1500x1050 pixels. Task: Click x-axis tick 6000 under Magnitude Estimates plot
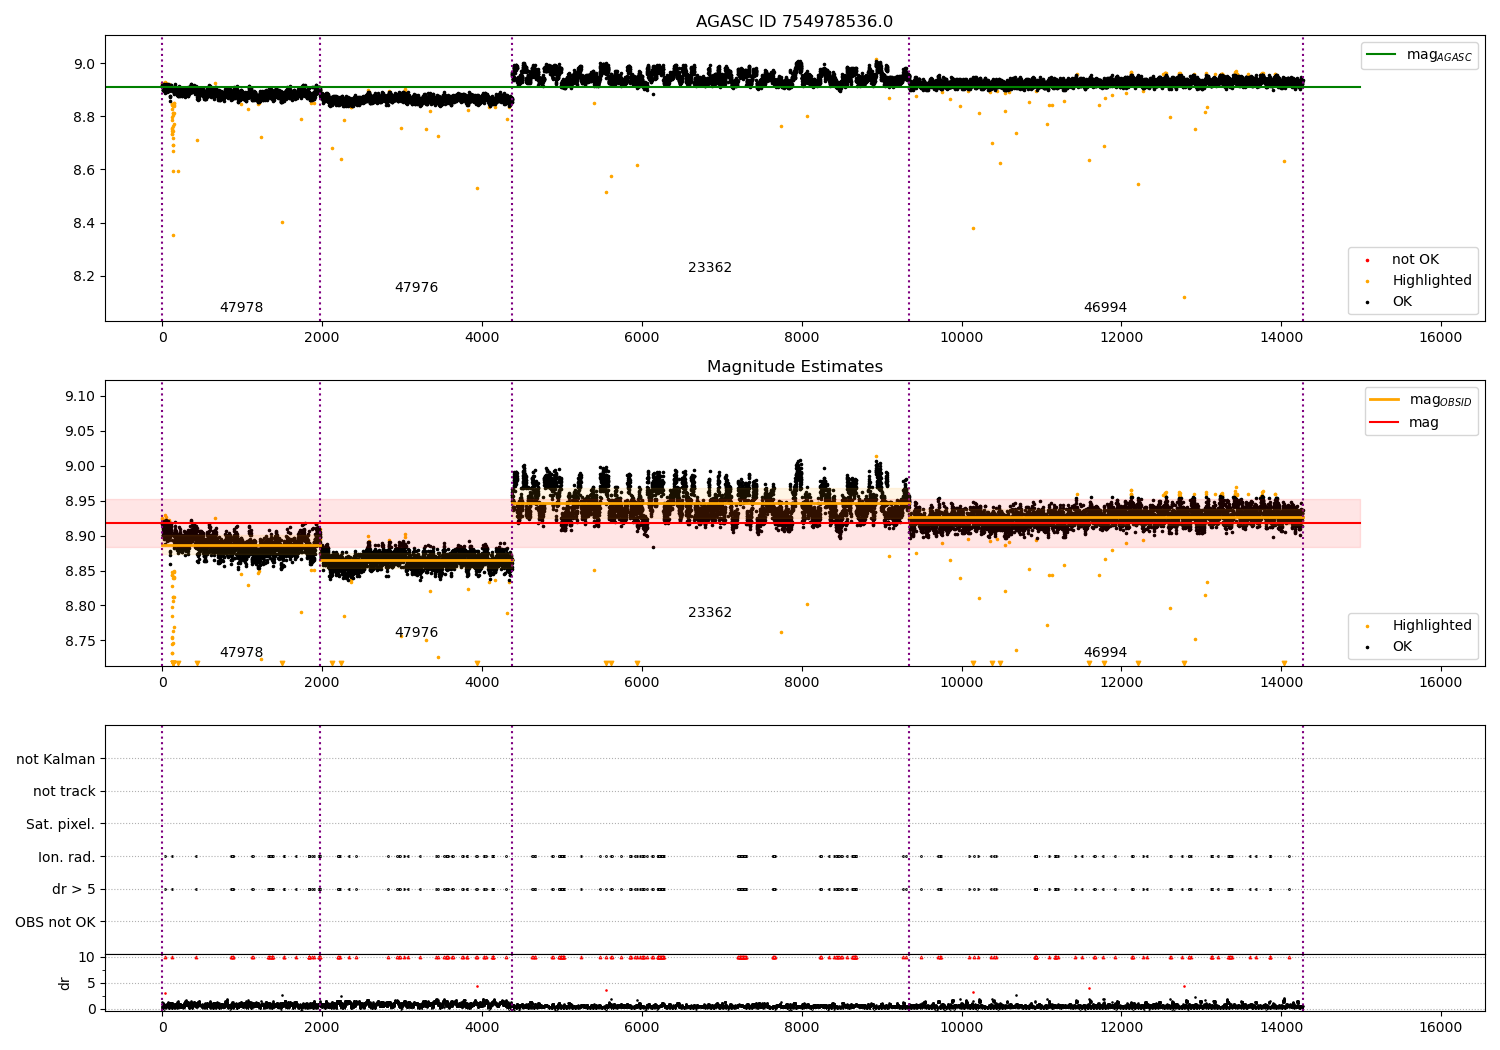click(x=641, y=683)
